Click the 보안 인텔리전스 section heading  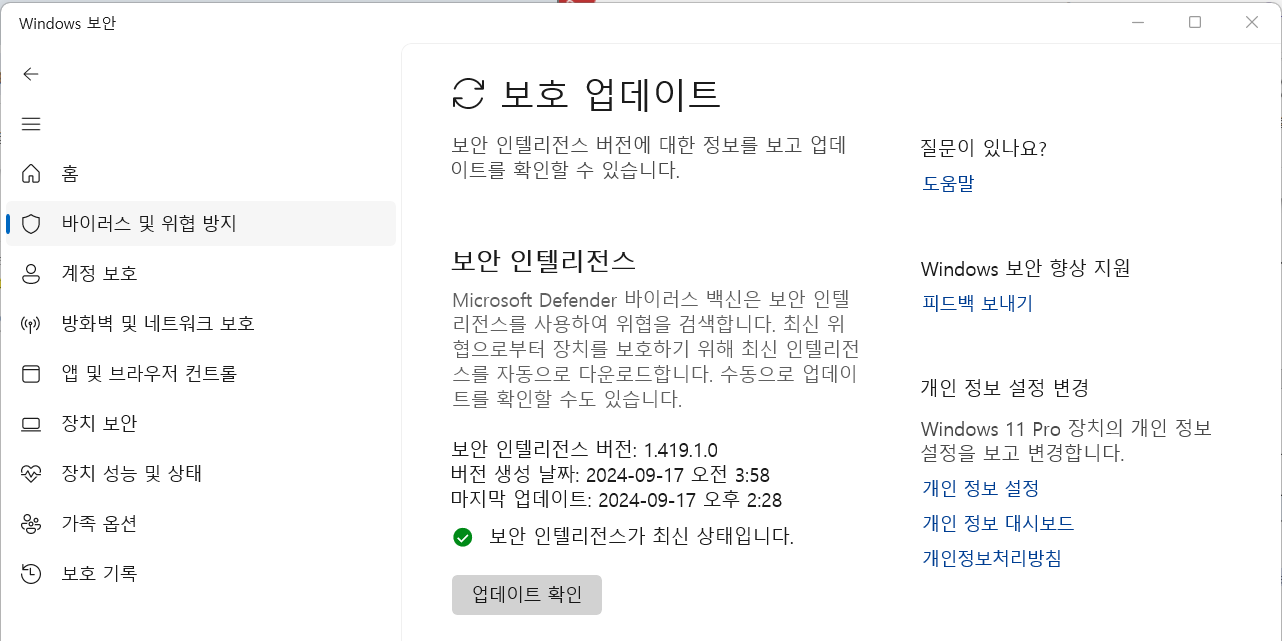544,261
